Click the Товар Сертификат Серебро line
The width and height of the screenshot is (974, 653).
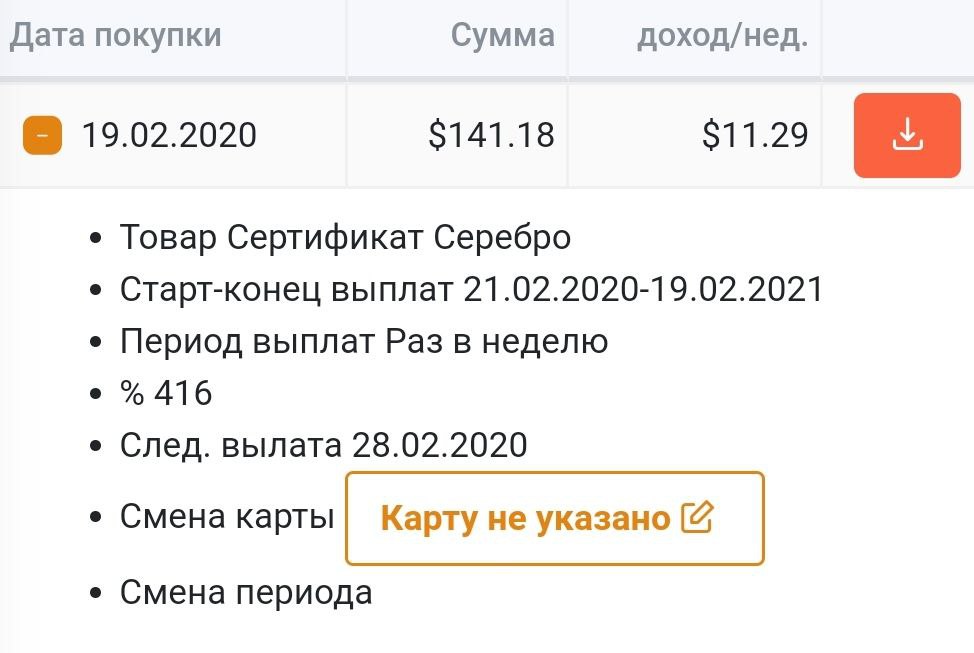tap(345, 237)
